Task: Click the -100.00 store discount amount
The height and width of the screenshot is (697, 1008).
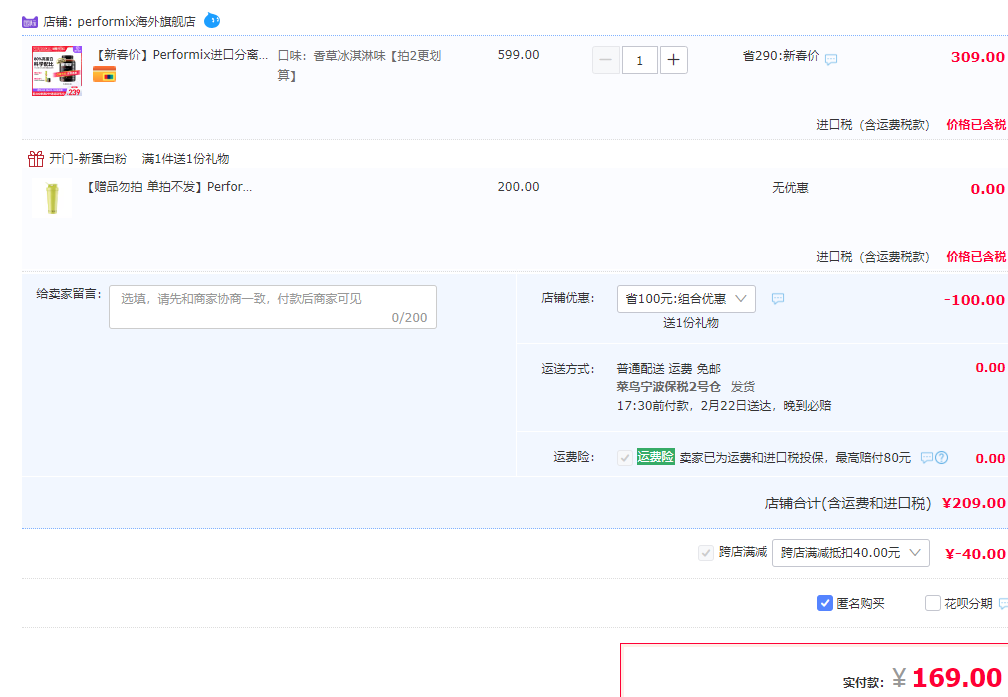Action: 974,300
